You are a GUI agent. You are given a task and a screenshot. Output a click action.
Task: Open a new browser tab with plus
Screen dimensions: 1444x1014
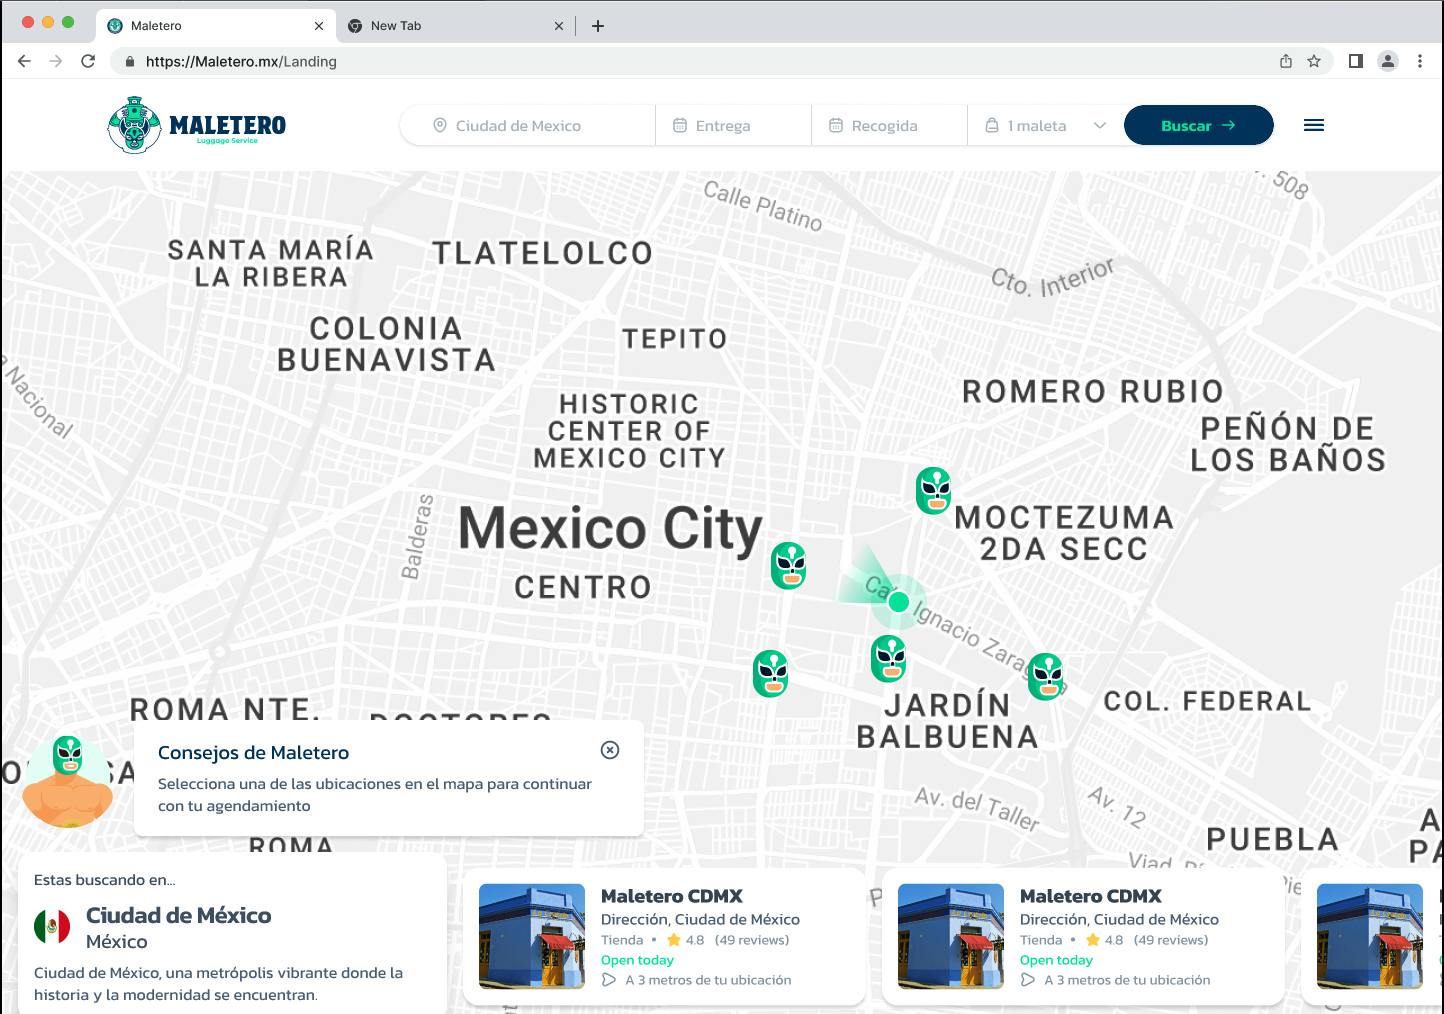(x=598, y=26)
